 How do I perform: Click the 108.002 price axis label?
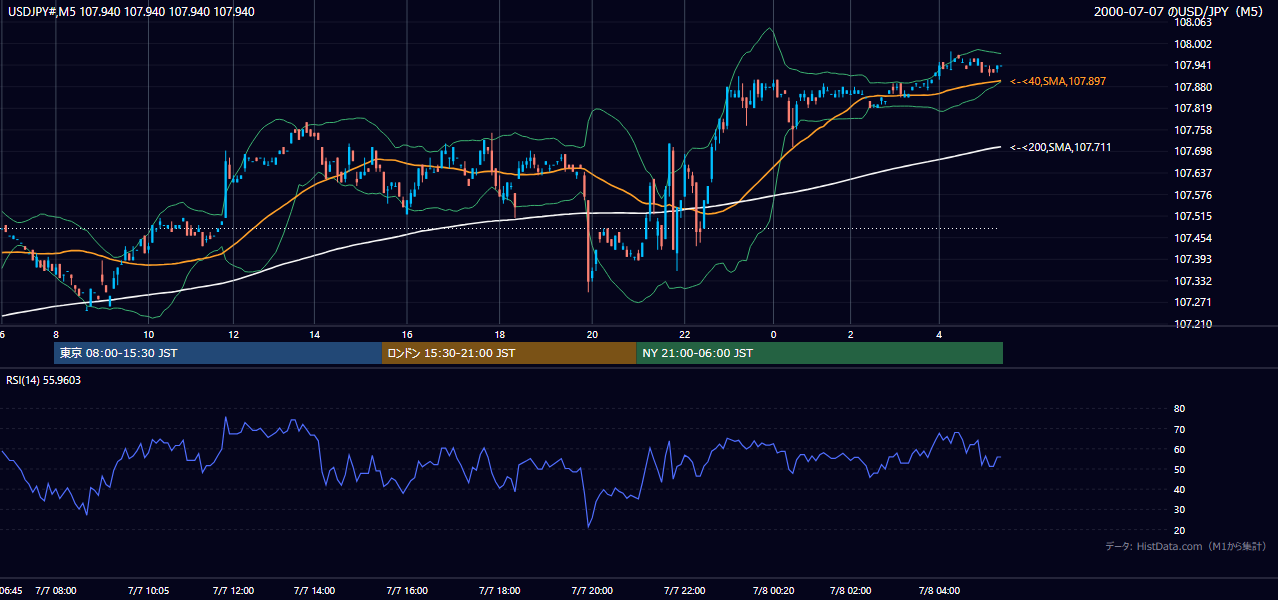pos(1193,44)
